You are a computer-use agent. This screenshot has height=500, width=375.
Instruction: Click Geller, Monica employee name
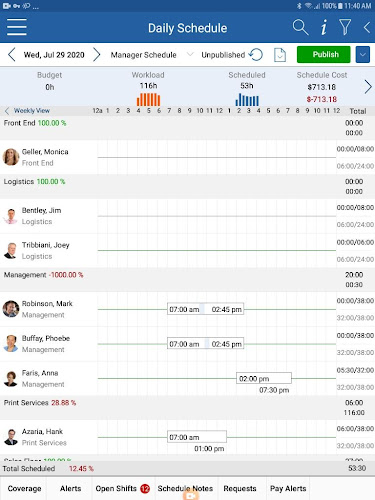tap(45, 152)
